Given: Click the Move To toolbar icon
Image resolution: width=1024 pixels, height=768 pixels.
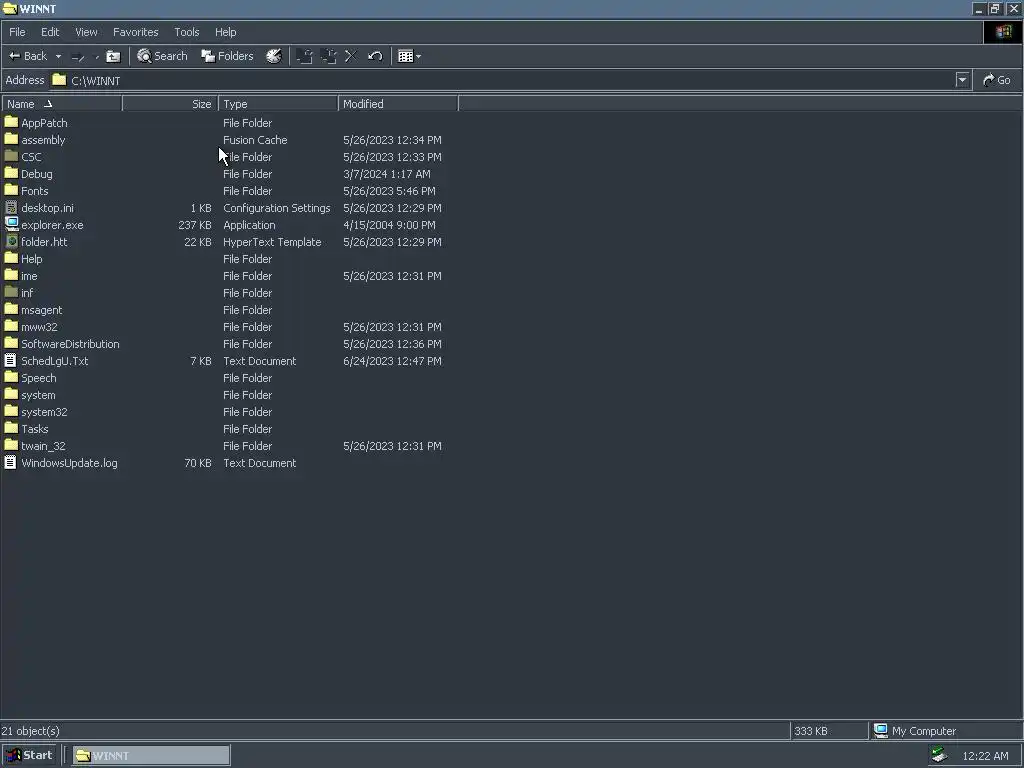Looking at the screenshot, I should tap(304, 56).
